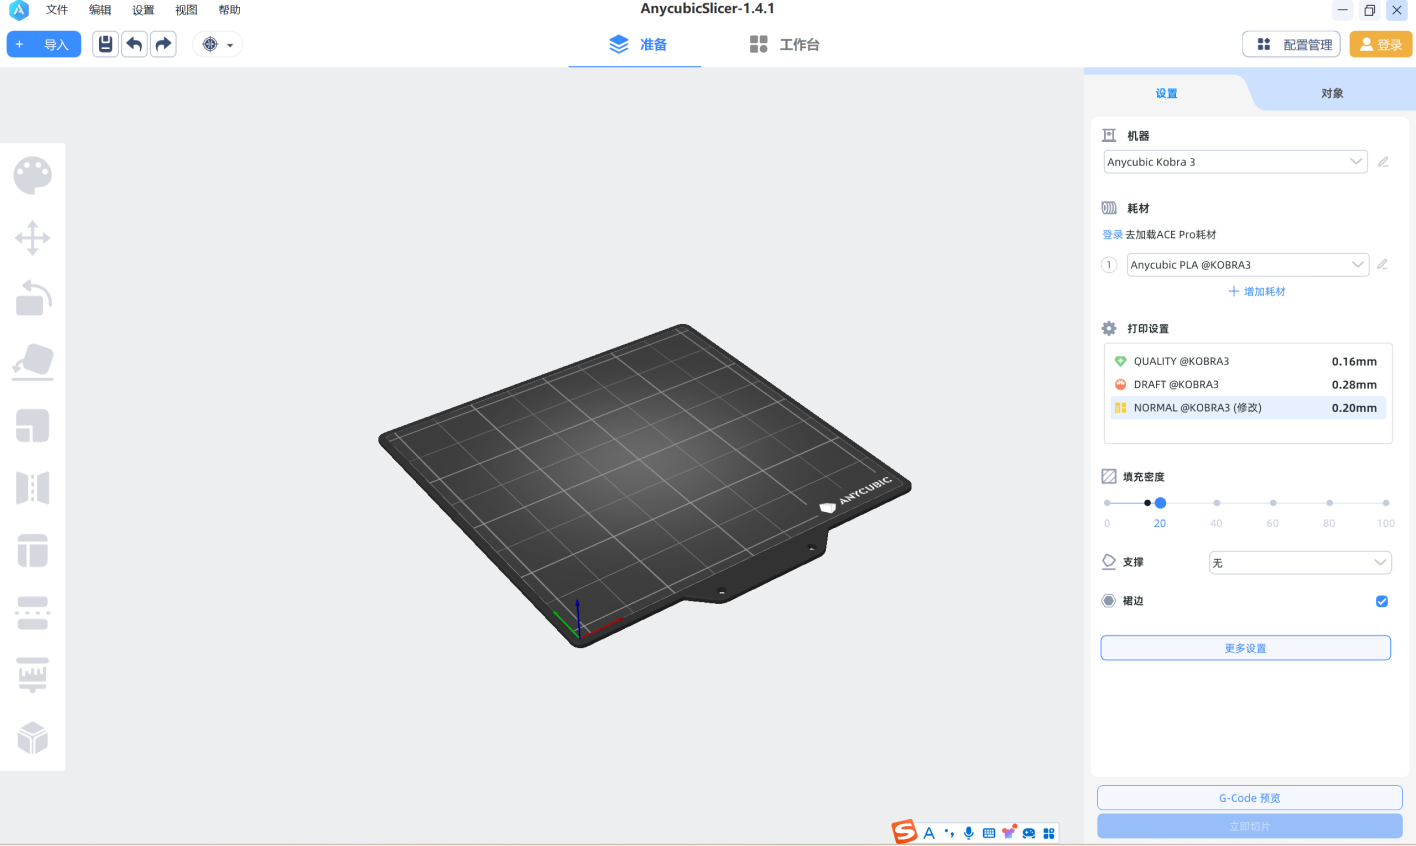This screenshot has height=846, width=1416.
Task: Open the Anycubic Kobra 3 machine dropdown
Action: (x=1235, y=162)
